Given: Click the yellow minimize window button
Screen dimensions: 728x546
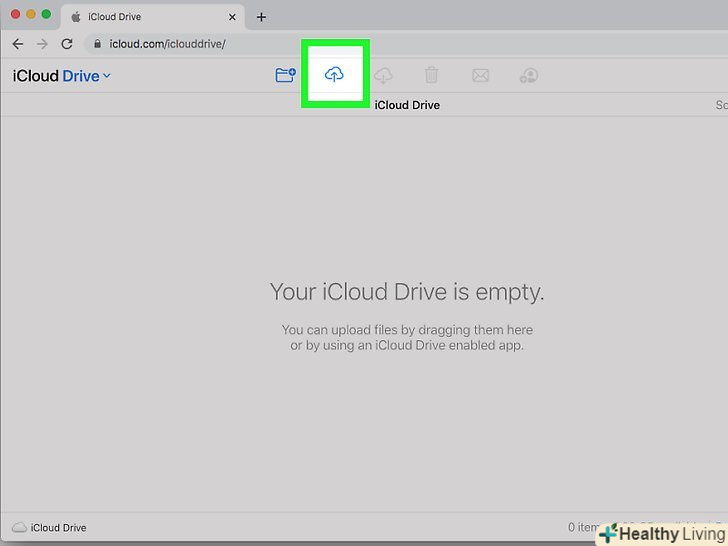Looking at the screenshot, I should (30, 15).
